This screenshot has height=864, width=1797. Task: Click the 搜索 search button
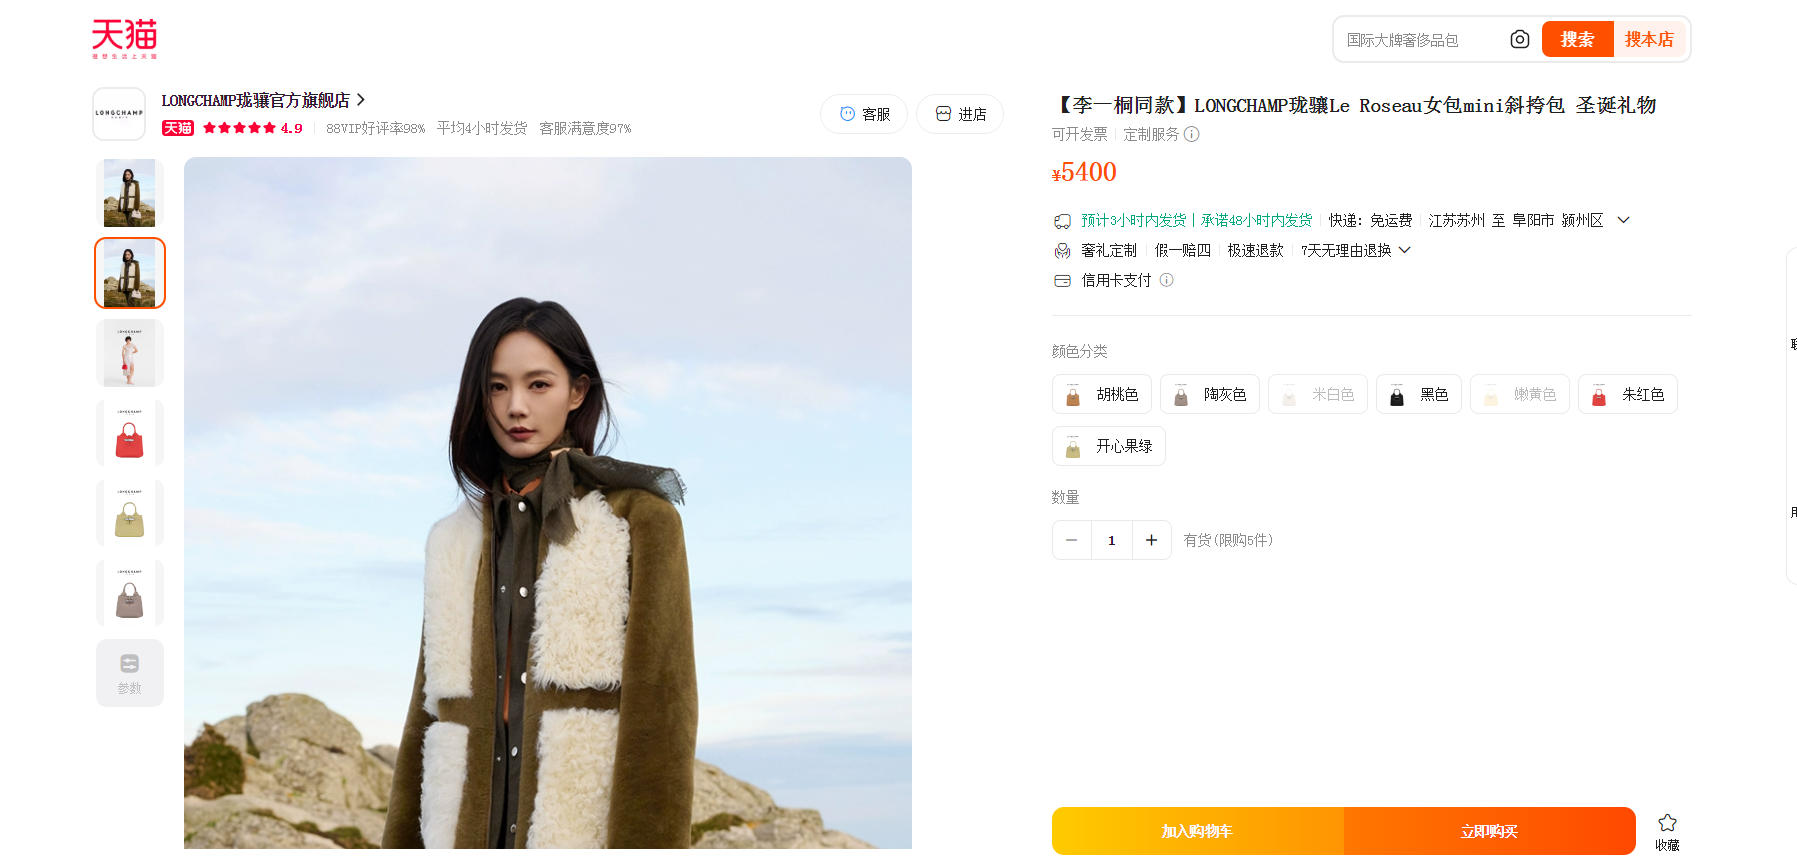pyautogui.click(x=1577, y=39)
